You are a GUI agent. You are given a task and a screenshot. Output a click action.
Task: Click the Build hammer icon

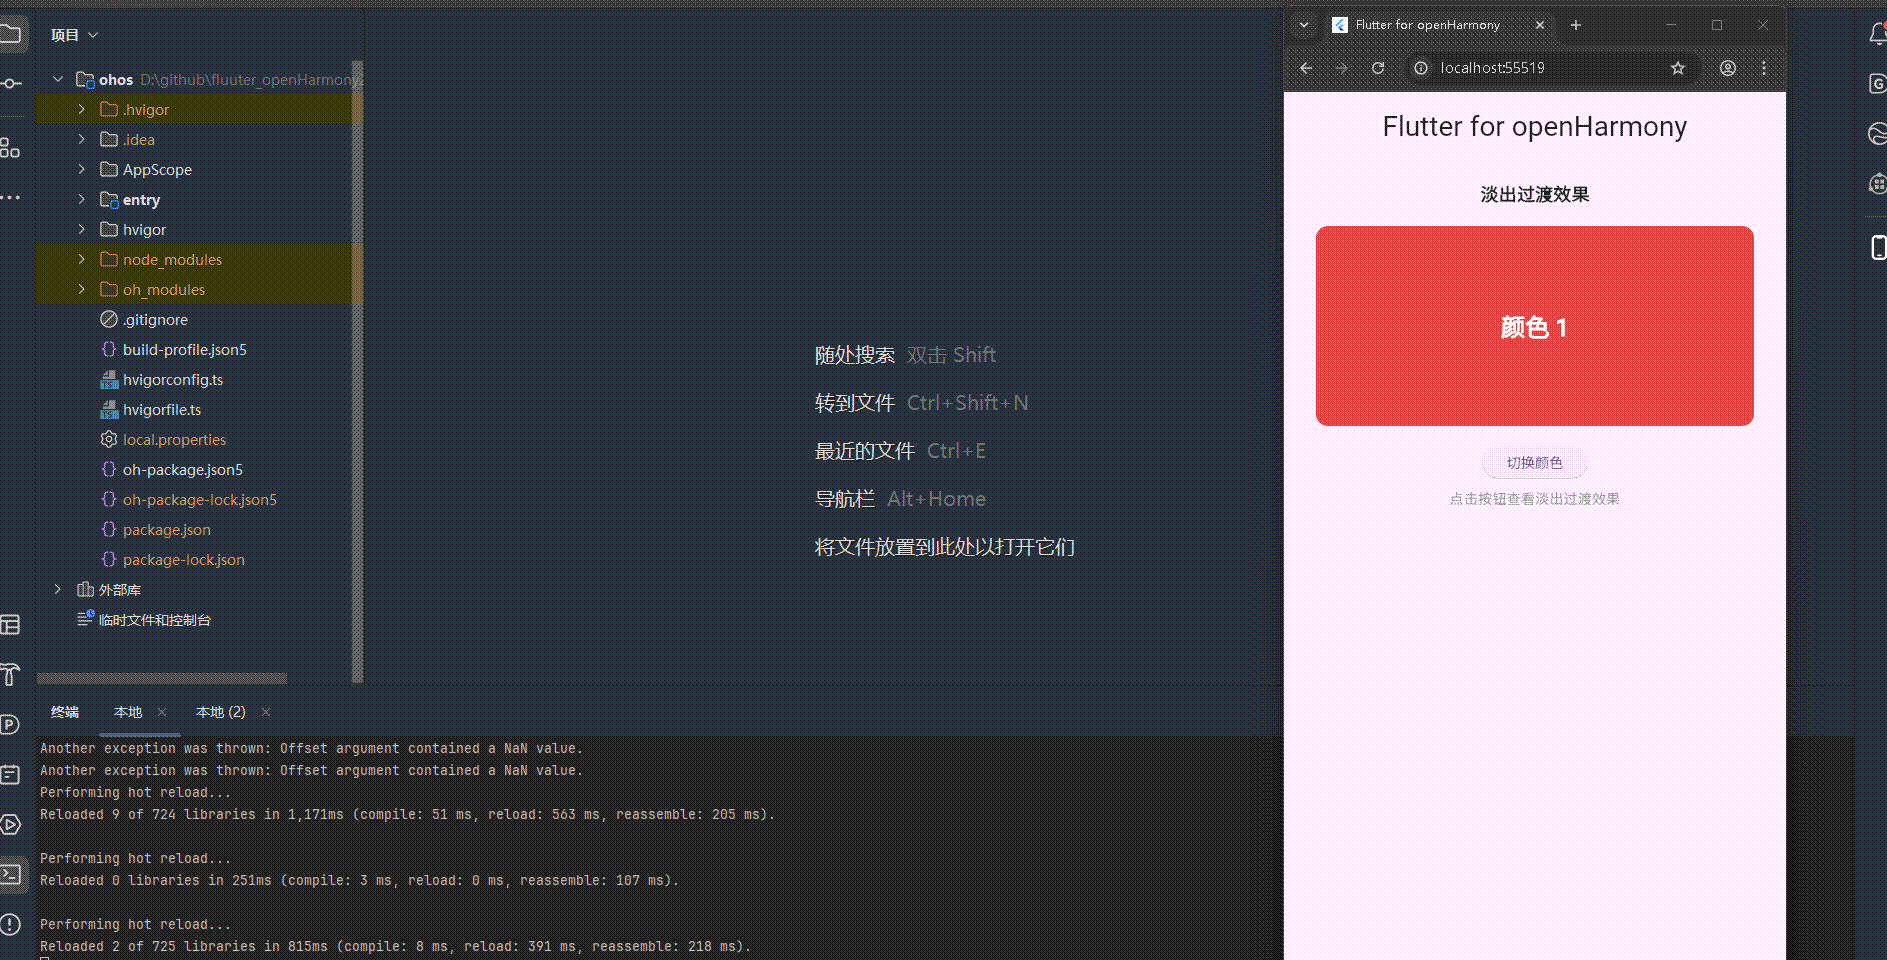[13, 676]
